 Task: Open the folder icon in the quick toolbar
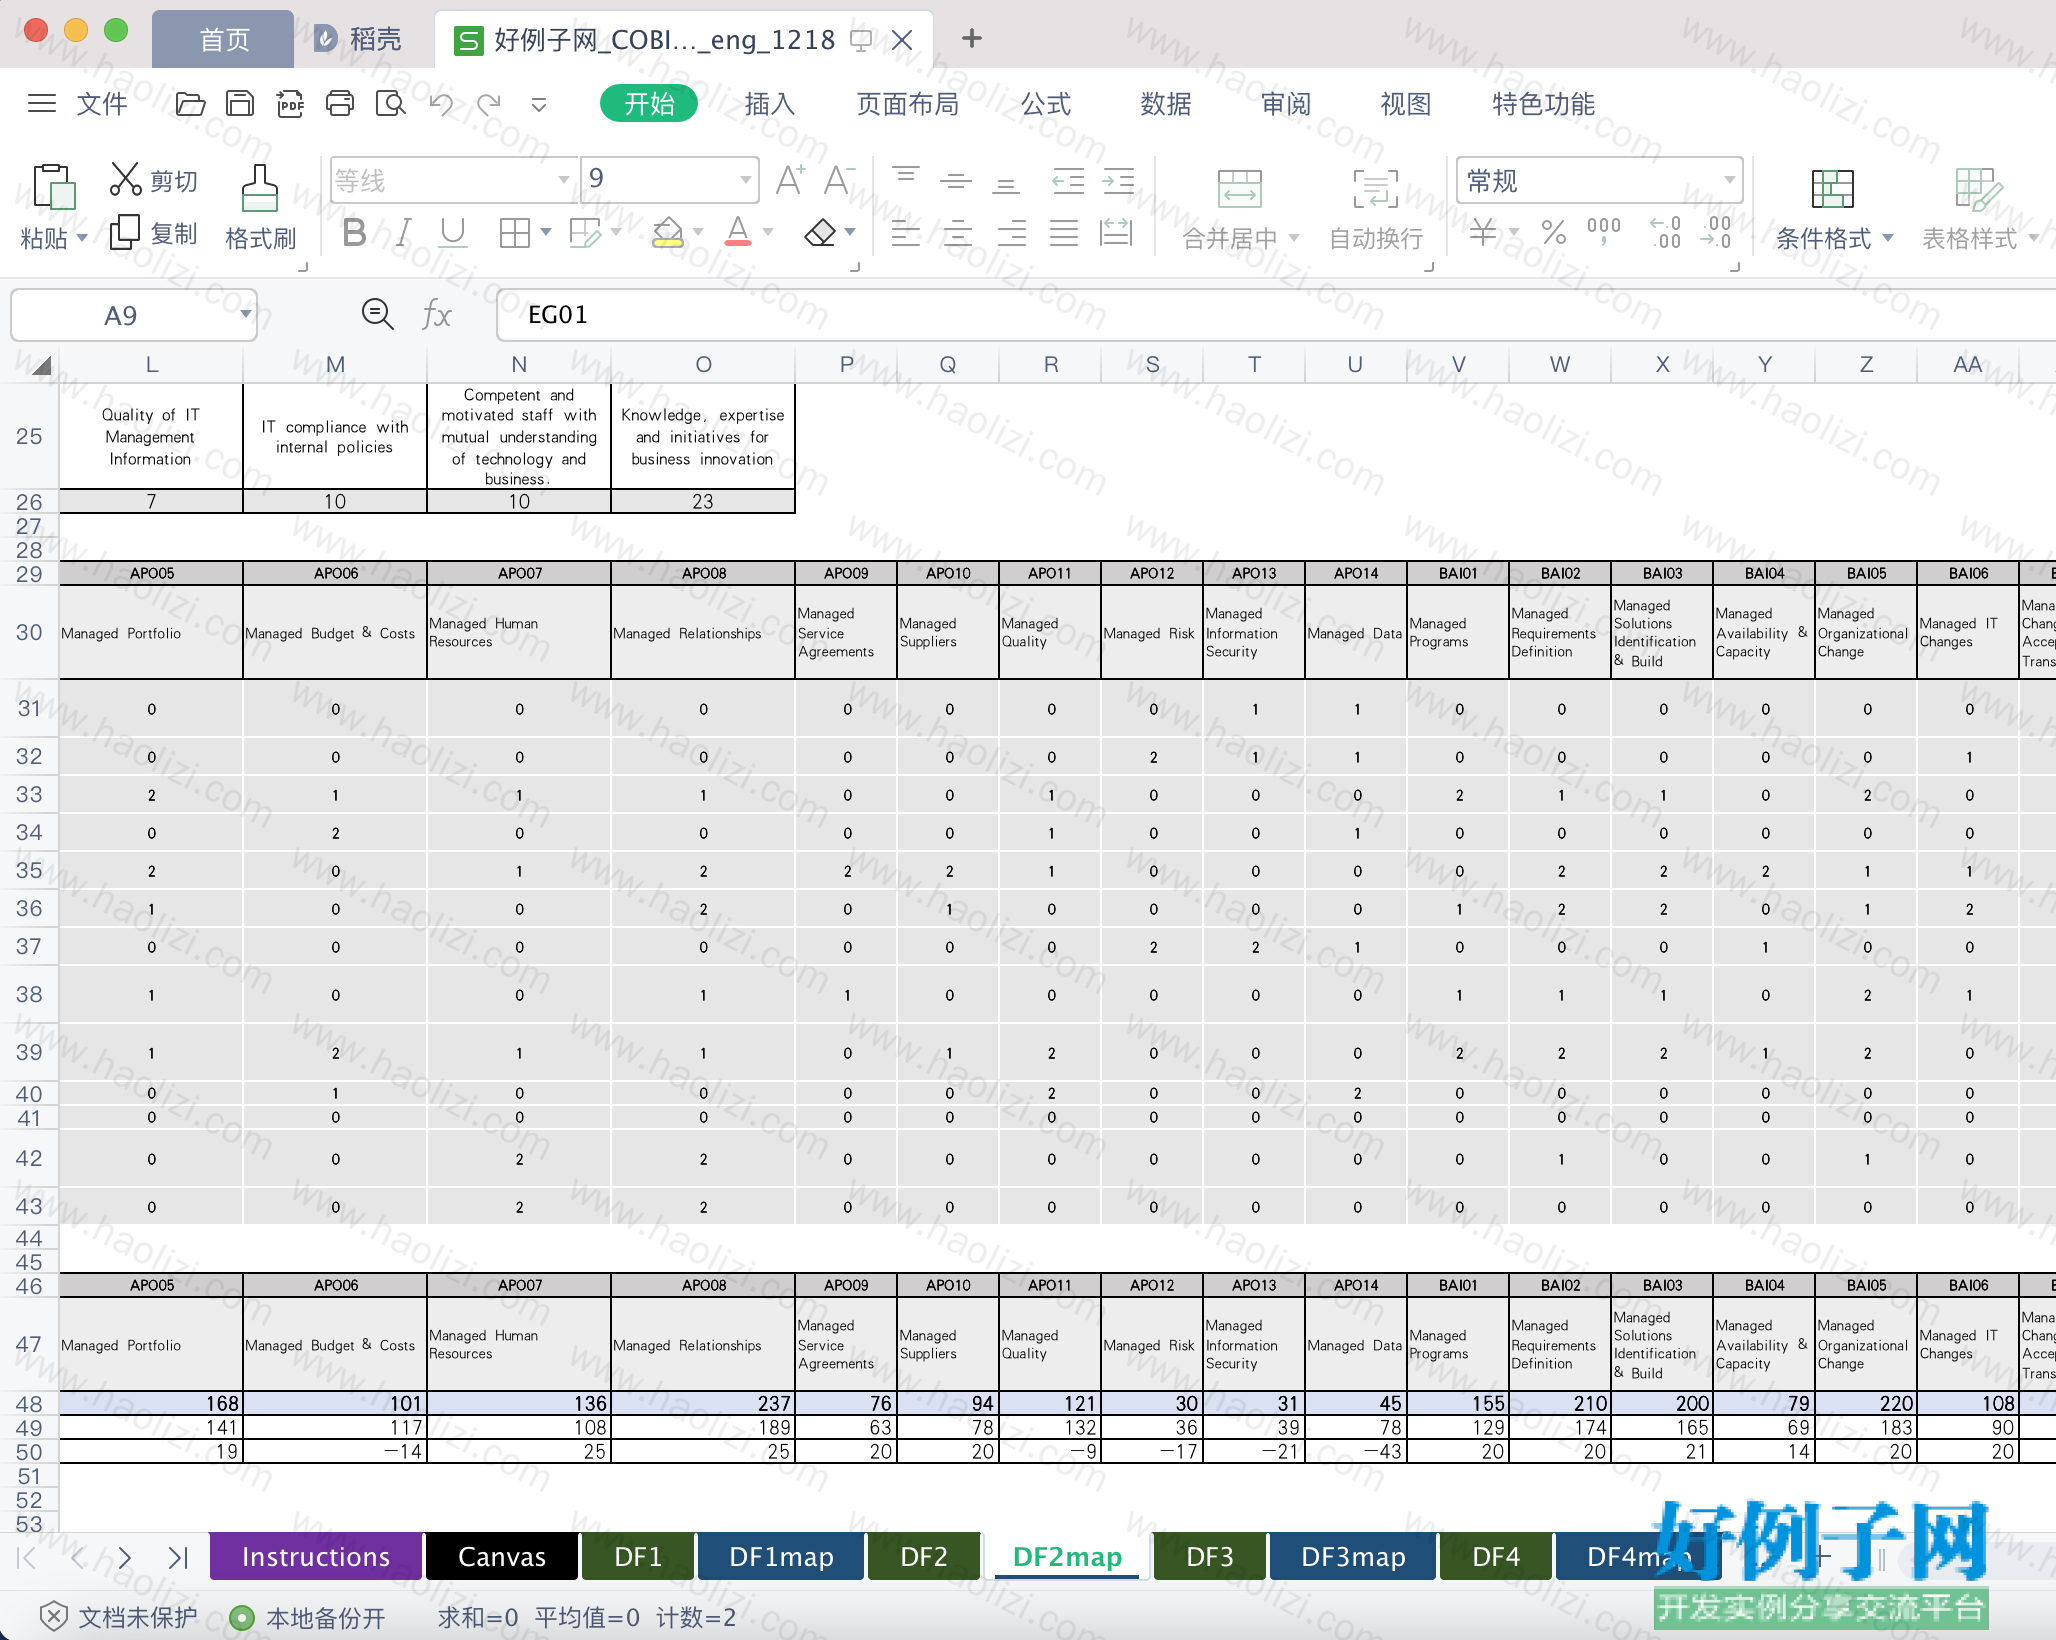pyautogui.click(x=190, y=104)
